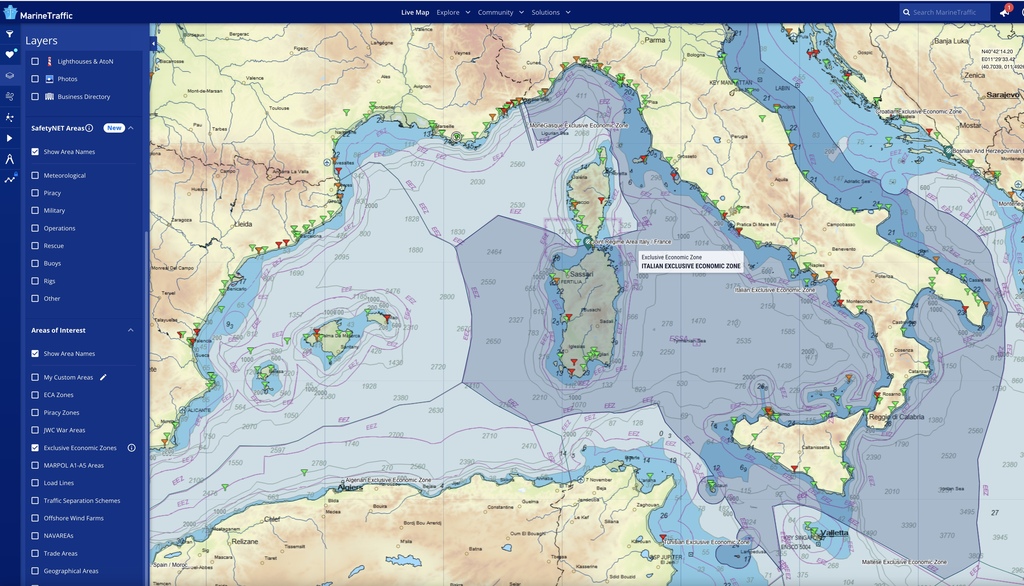Enable the Piracy Zones checkbox

[35, 413]
